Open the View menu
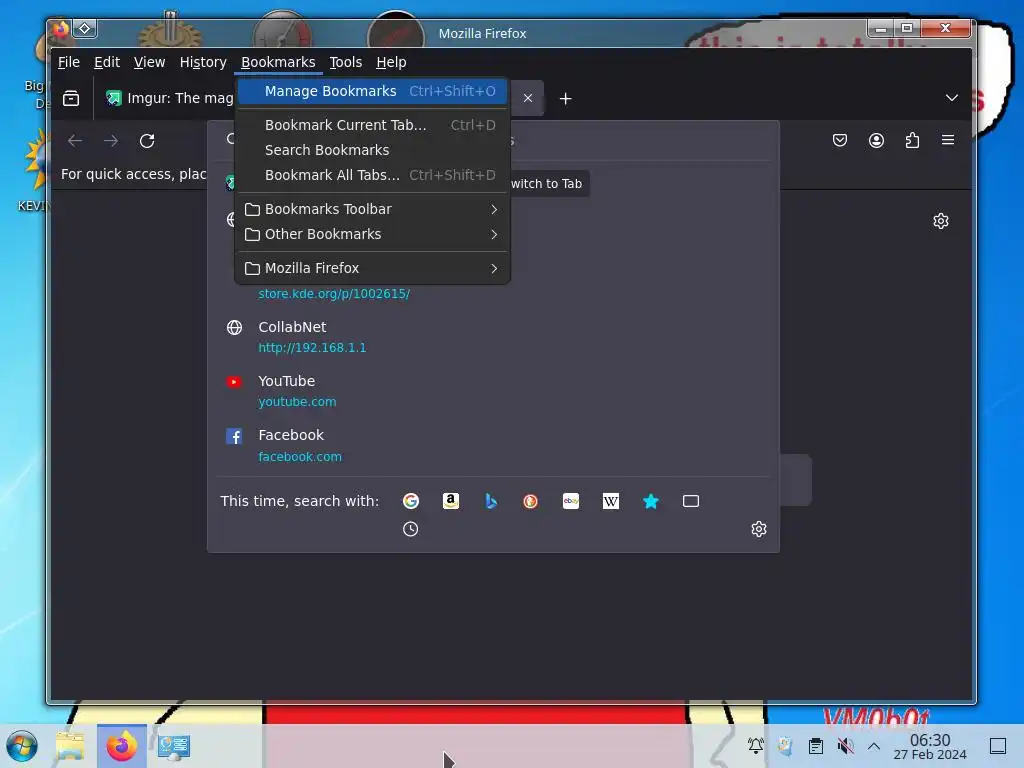 [150, 62]
